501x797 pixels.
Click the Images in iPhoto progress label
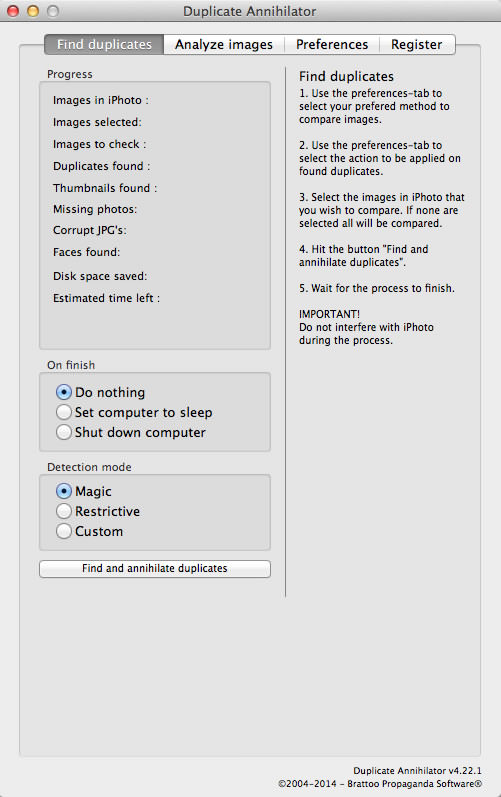(101, 100)
